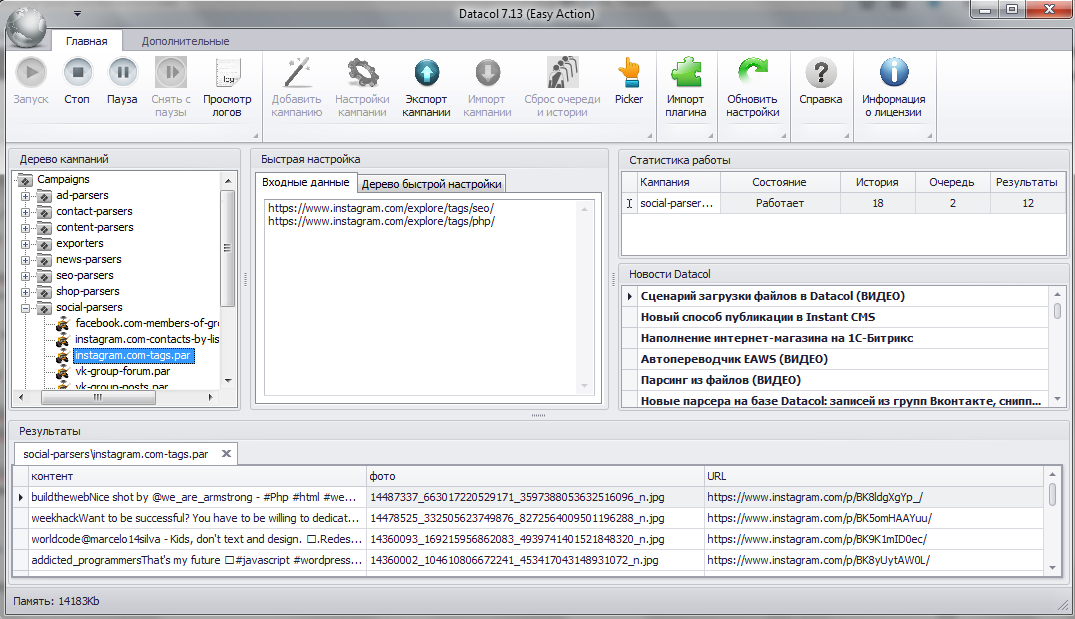
Task: Click Обновить настройки green arrow icon
Action: pyautogui.click(x=753, y=73)
